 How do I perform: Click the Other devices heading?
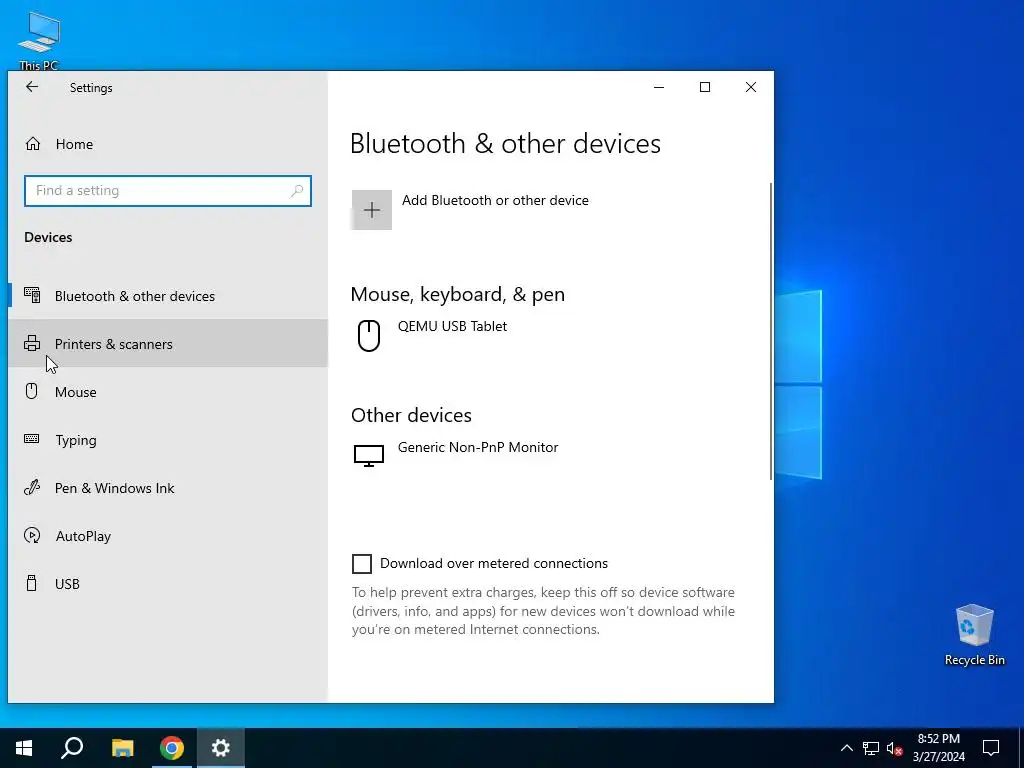point(411,415)
